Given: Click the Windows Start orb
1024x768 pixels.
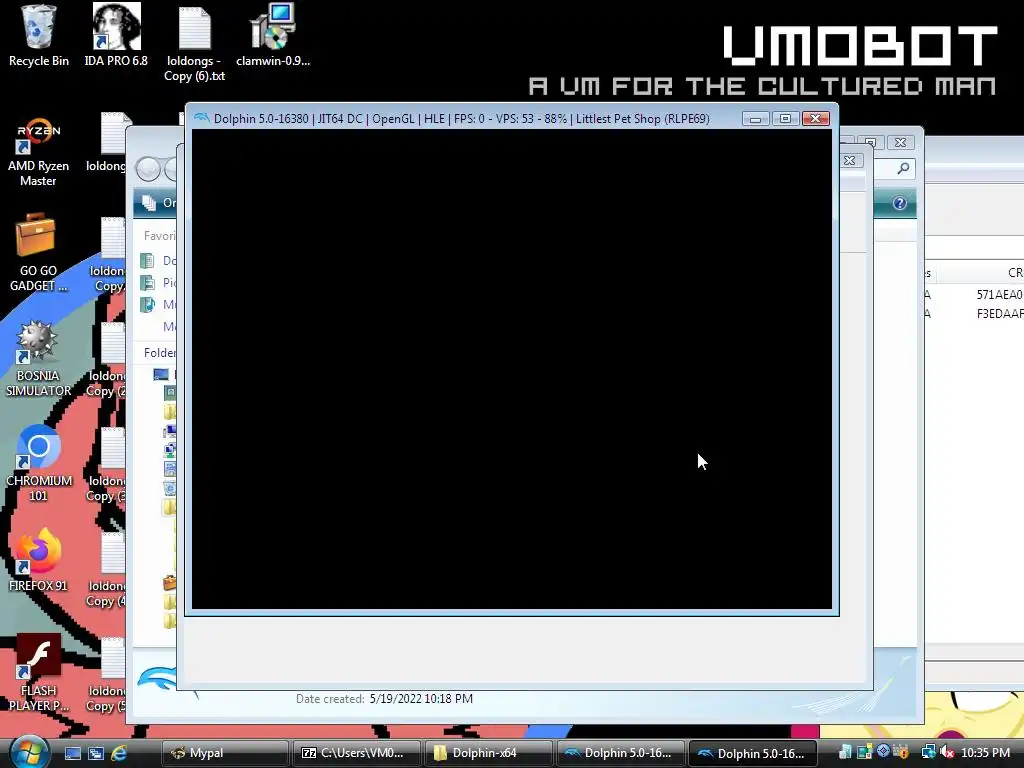Looking at the screenshot, I should tap(28, 752).
